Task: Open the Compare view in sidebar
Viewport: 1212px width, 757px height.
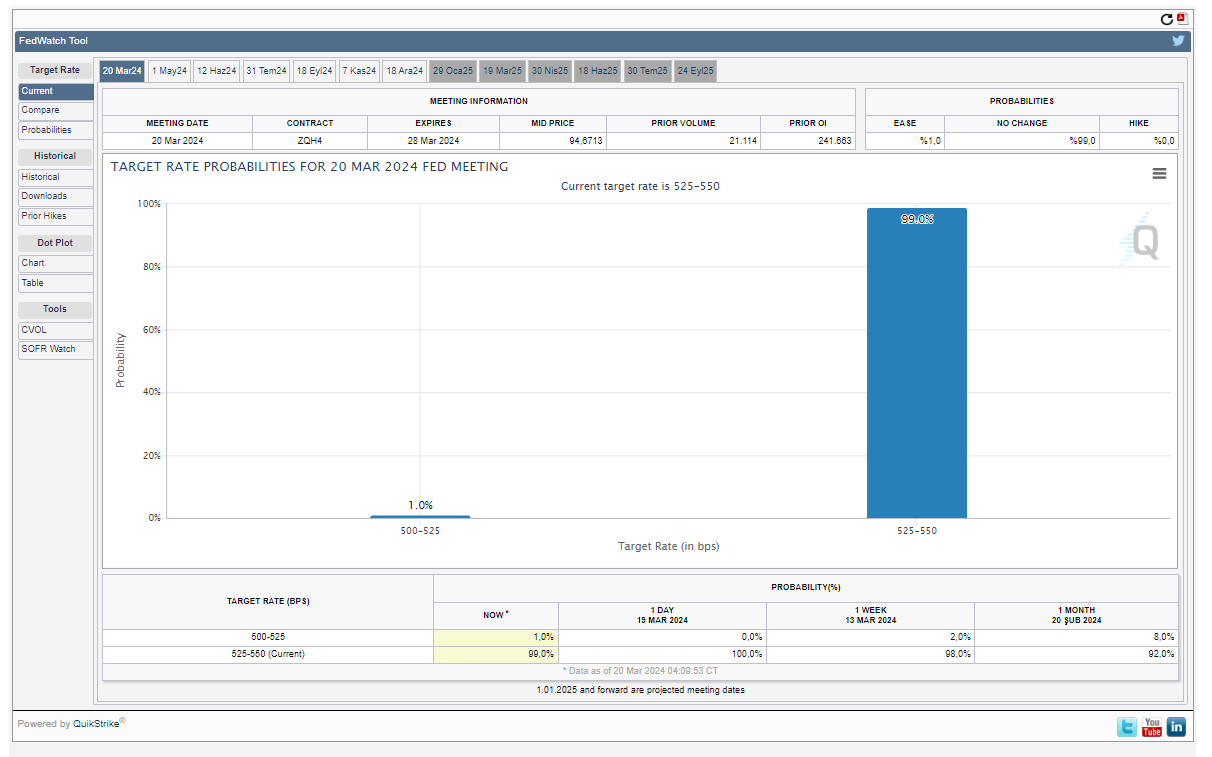Action: (x=55, y=111)
